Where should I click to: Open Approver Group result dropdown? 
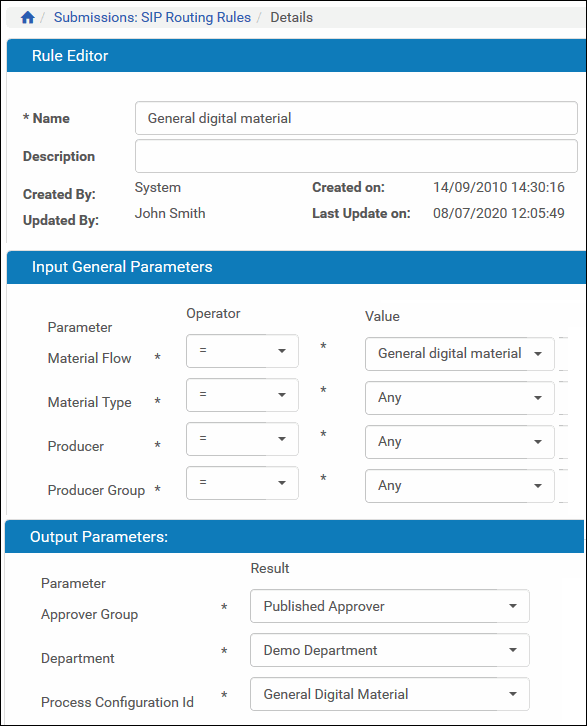[x=389, y=606]
